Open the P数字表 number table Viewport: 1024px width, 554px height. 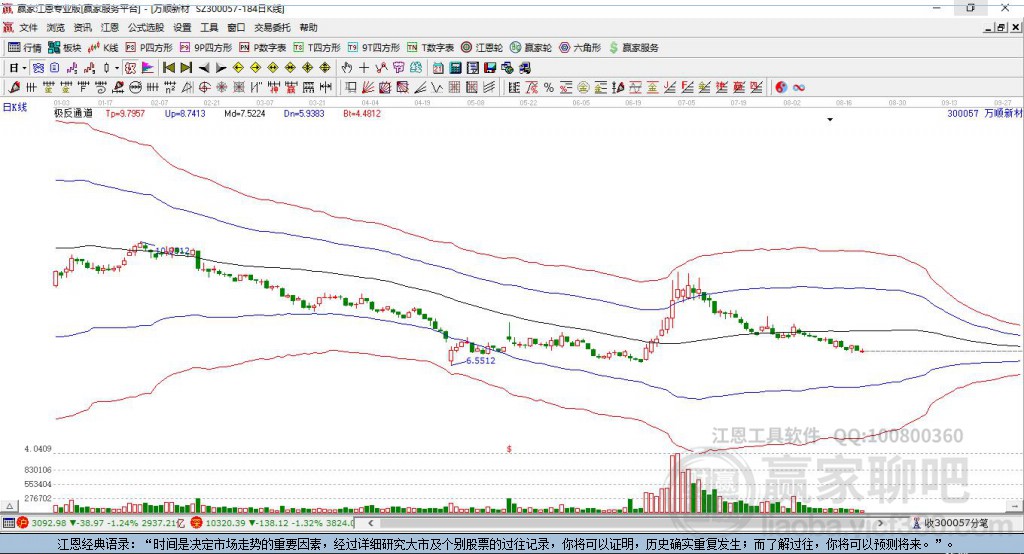pos(263,48)
